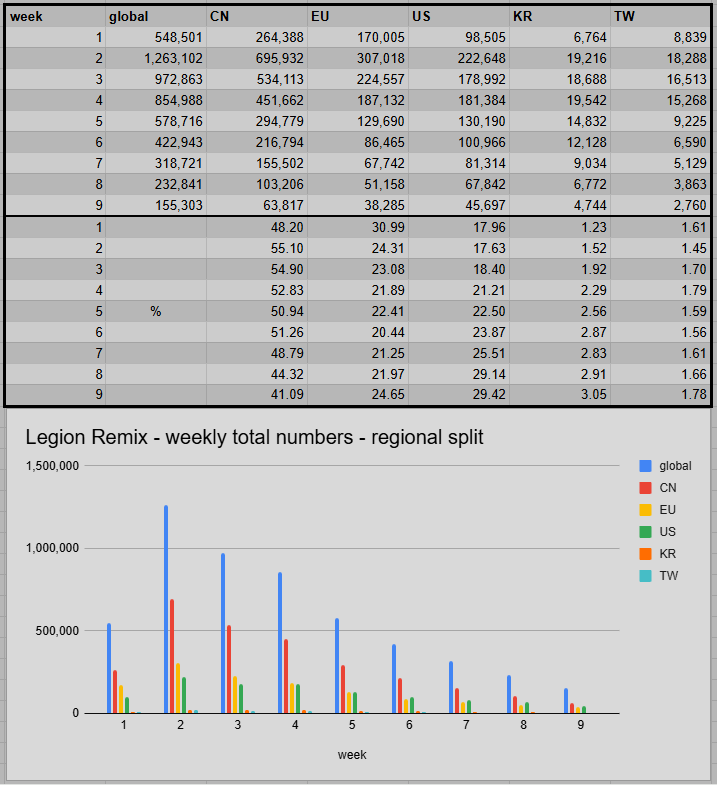Click the US percentage cell 29.42

459,395
